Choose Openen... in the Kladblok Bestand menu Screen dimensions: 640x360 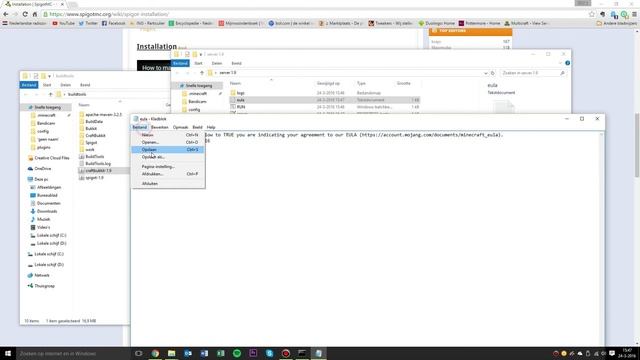click(168, 142)
